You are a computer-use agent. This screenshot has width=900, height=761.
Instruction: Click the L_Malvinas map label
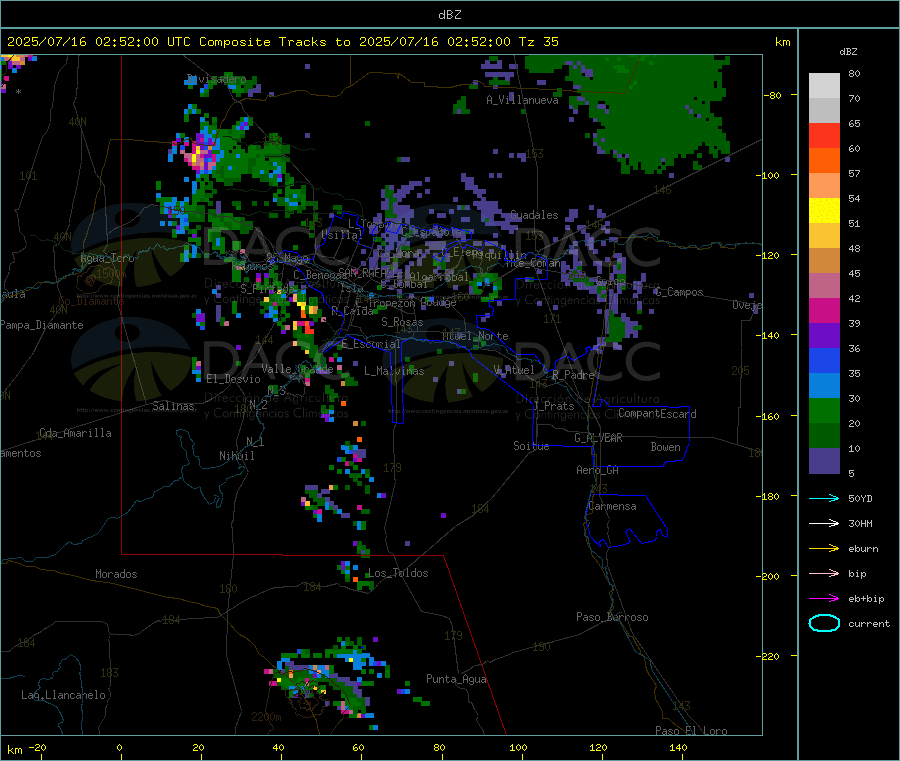click(x=394, y=372)
